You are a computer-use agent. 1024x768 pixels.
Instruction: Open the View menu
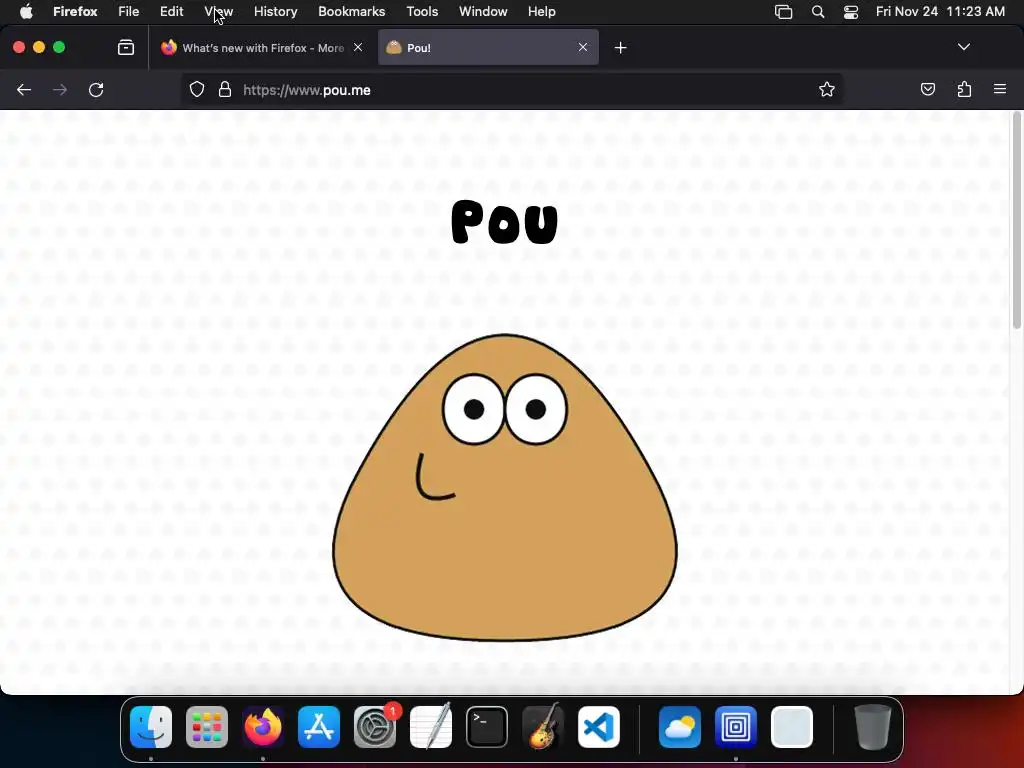tap(219, 11)
